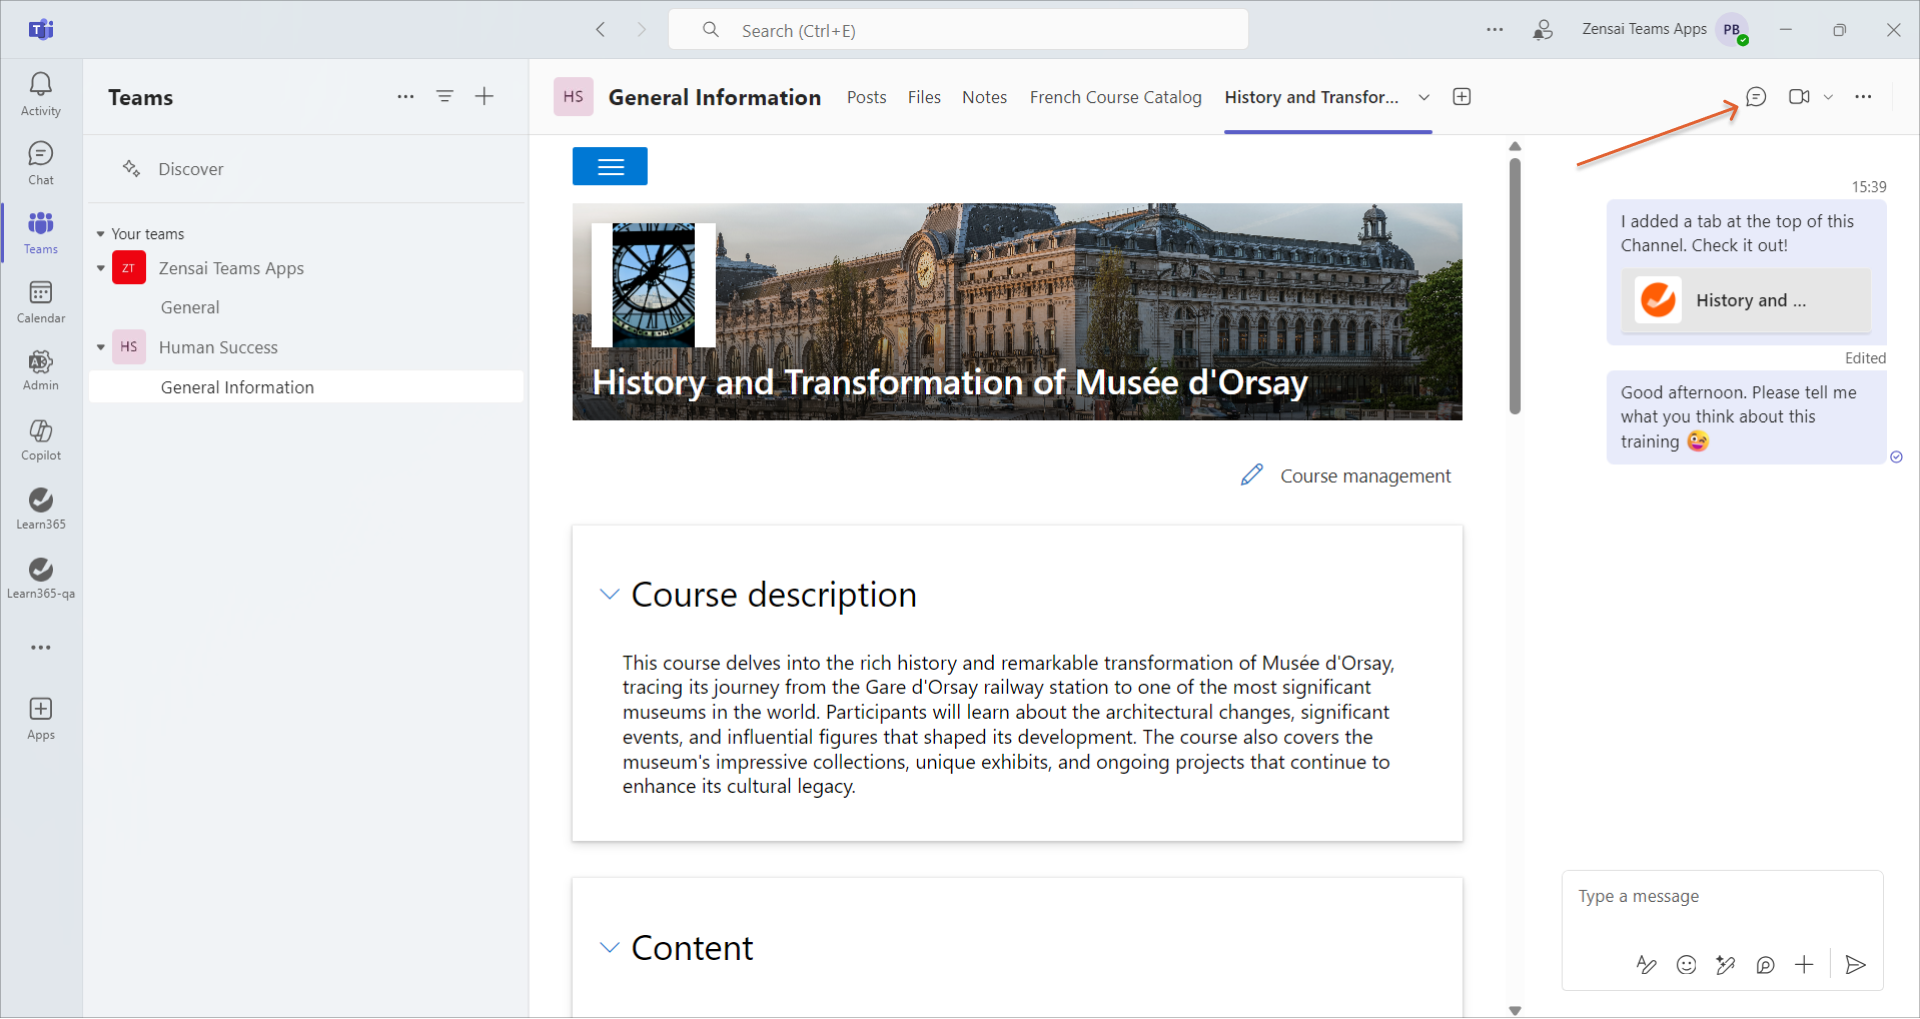Click the filter teams icon
Image resolution: width=1920 pixels, height=1019 pixels.
pyautogui.click(x=445, y=97)
